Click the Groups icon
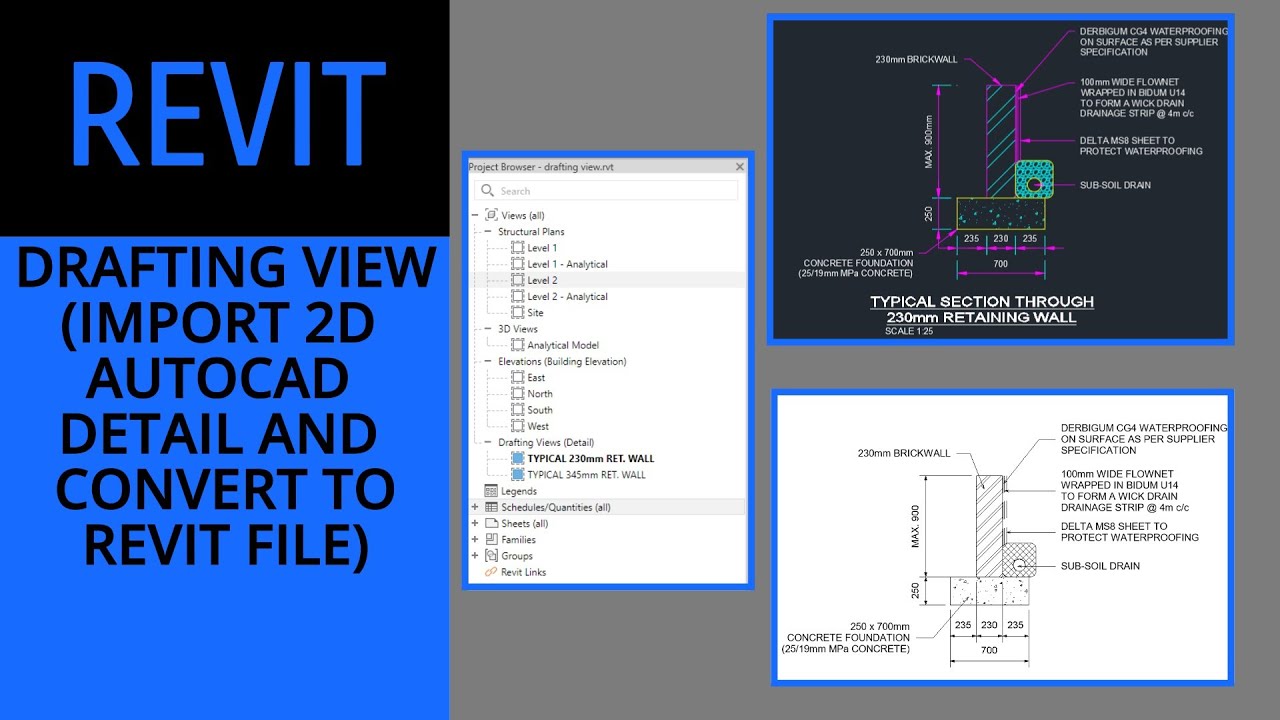Viewport: 1280px width, 720px height. pos(491,556)
